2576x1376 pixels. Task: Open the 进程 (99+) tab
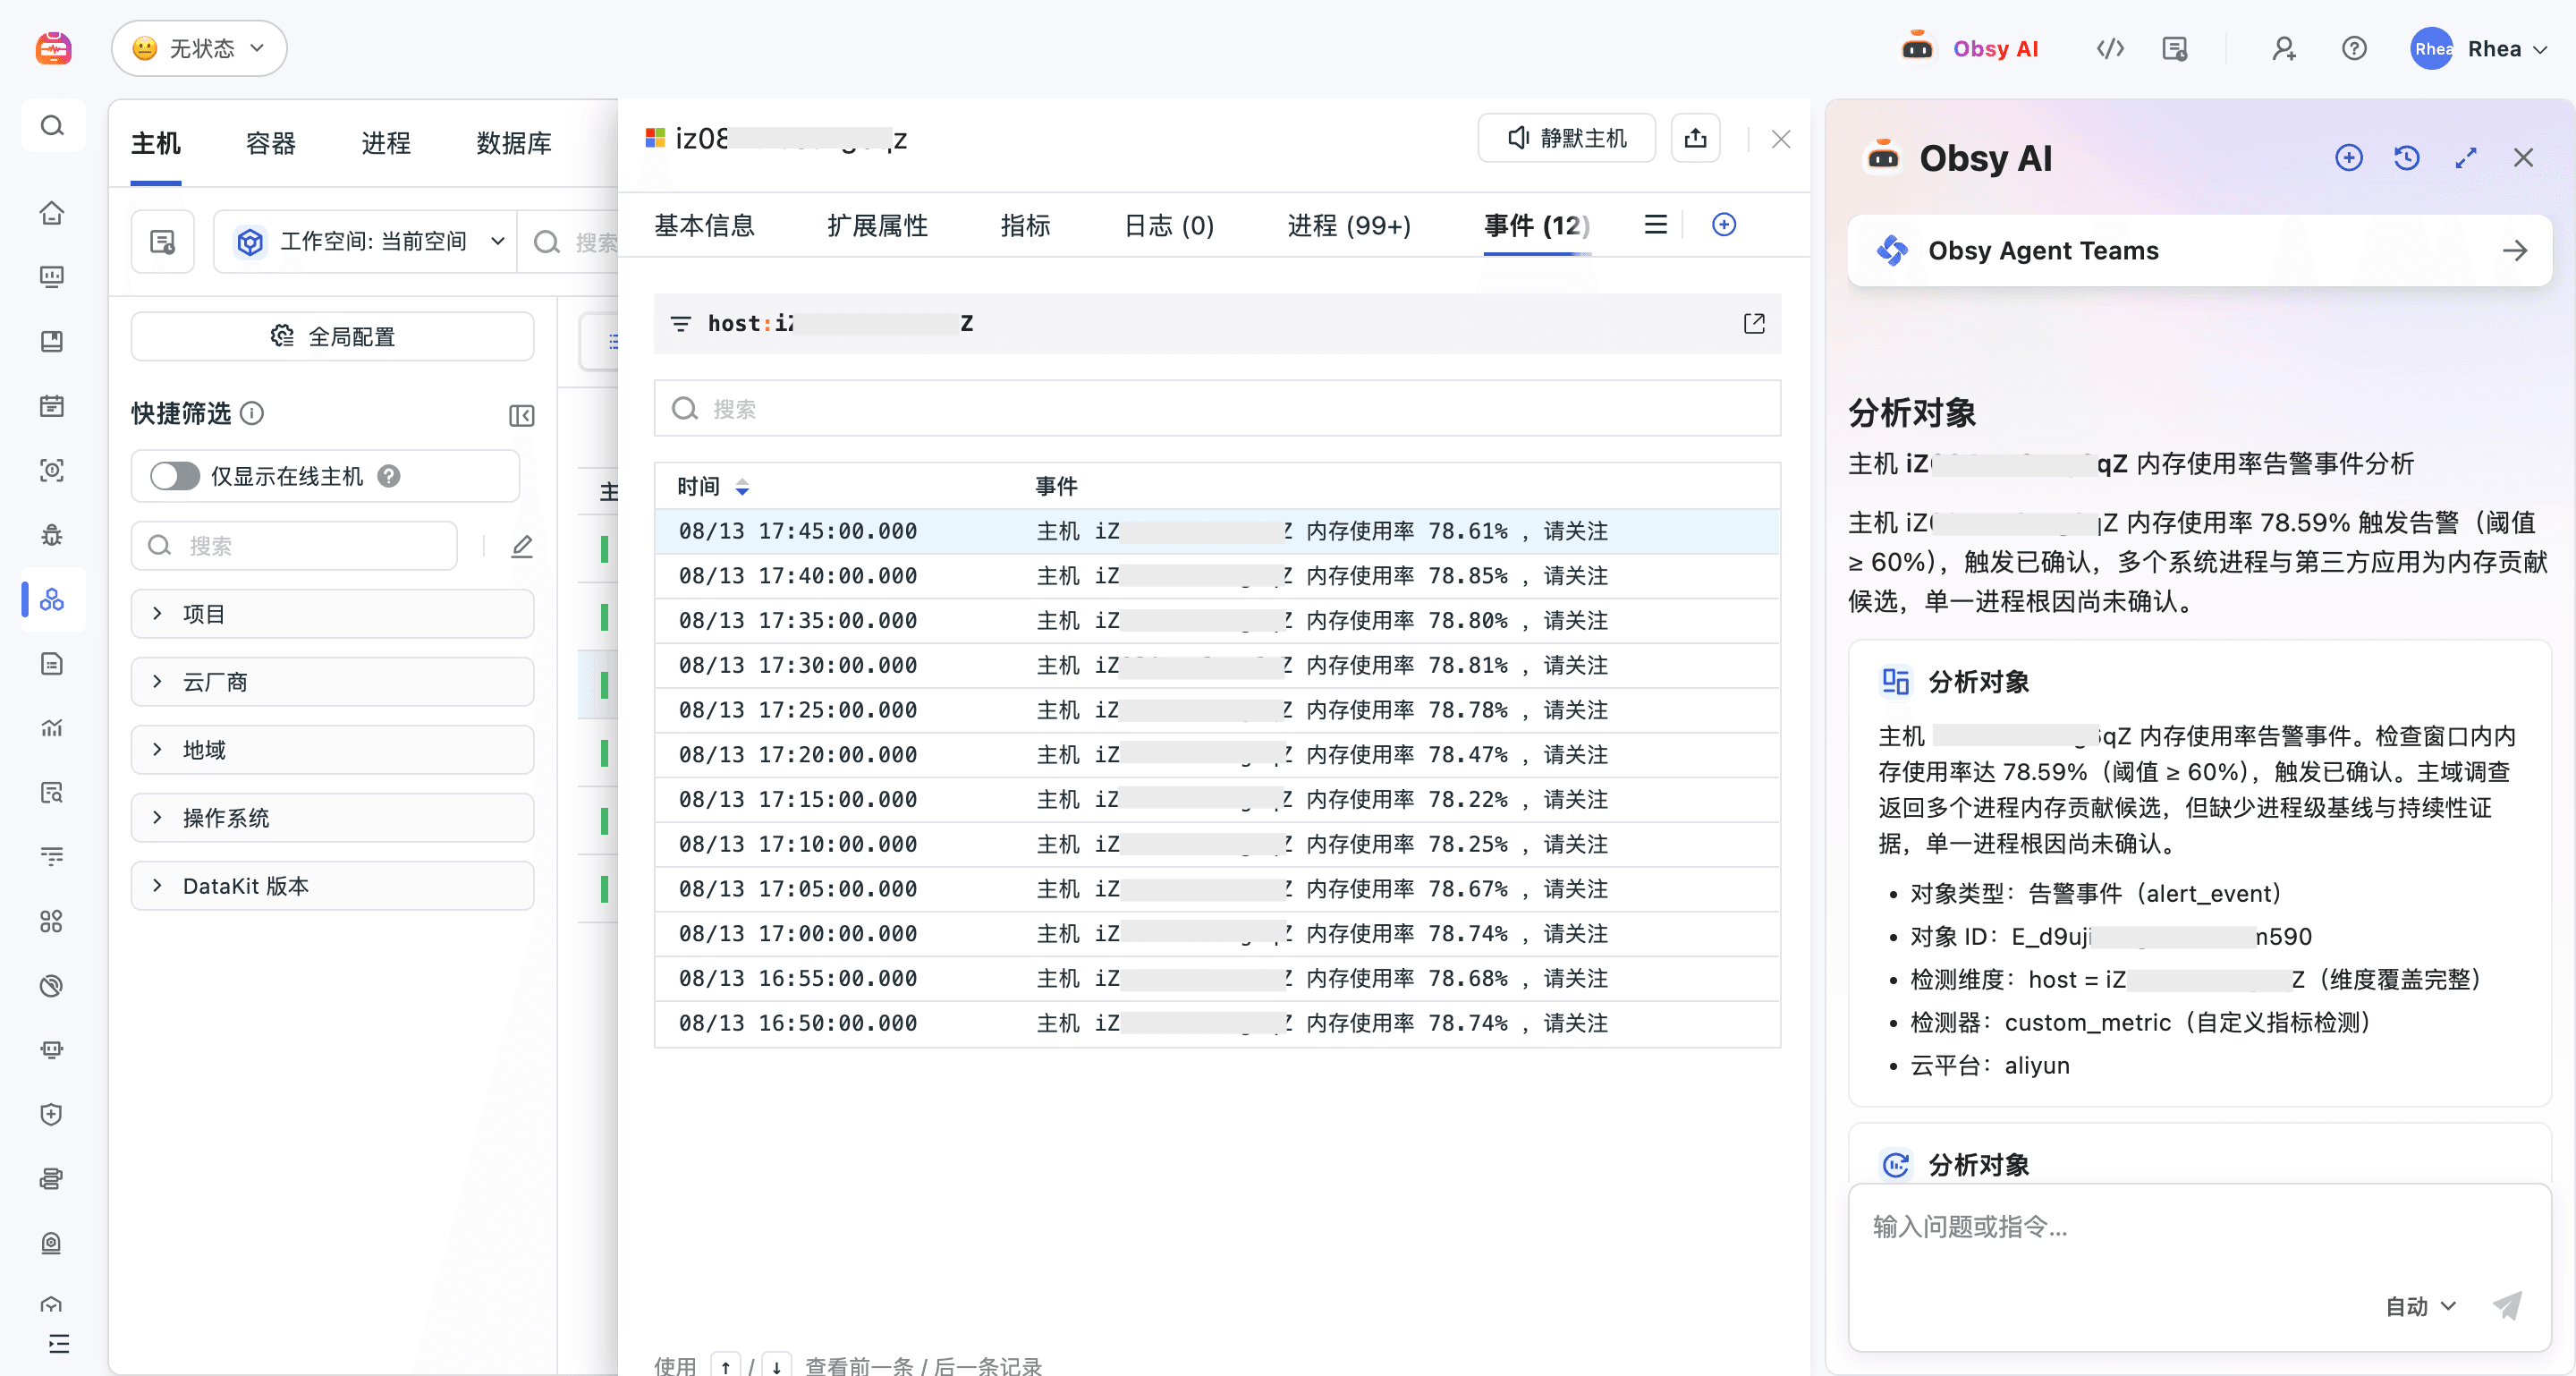[1349, 226]
